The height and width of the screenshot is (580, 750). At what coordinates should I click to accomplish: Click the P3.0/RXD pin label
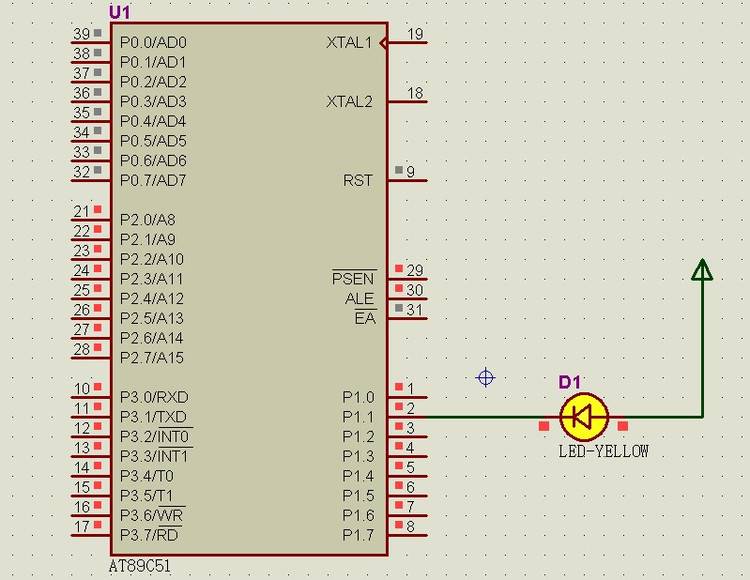tap(155, 397)
